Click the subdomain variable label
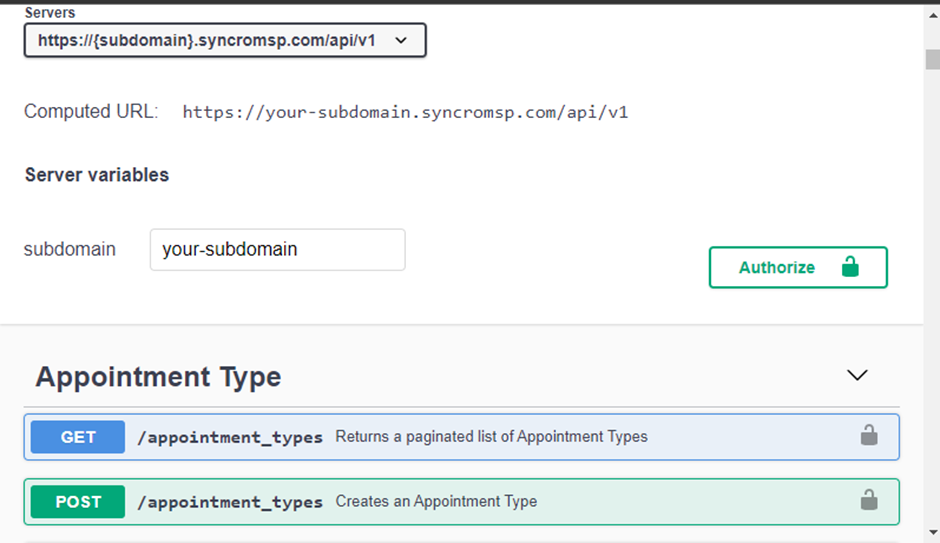Screen dimensions: 940x543 pyautogui.click(x=70, y=249)
